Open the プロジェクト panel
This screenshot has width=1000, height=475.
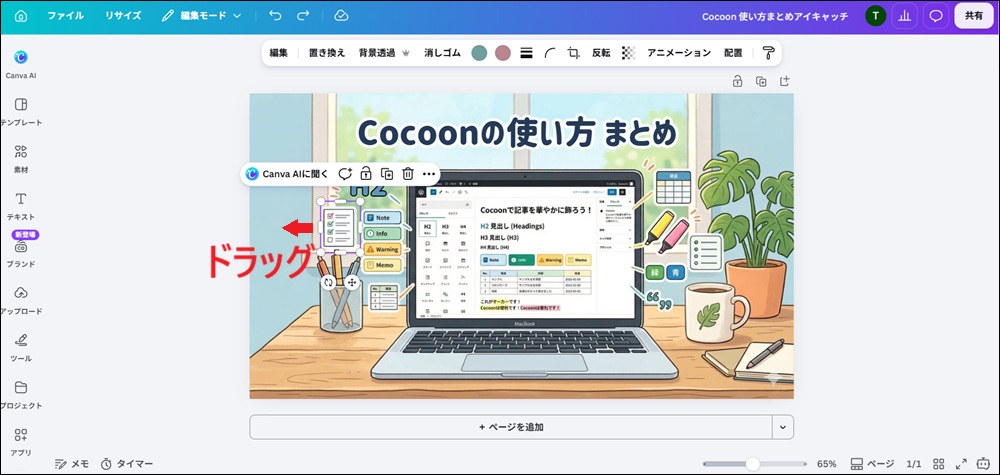pos(21,395)
